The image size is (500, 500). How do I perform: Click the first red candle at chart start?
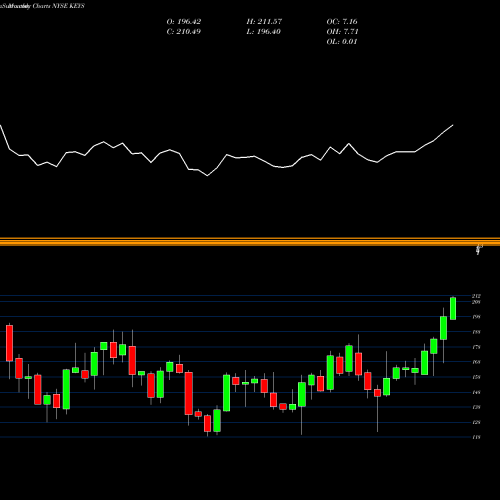tap(9, 343)
